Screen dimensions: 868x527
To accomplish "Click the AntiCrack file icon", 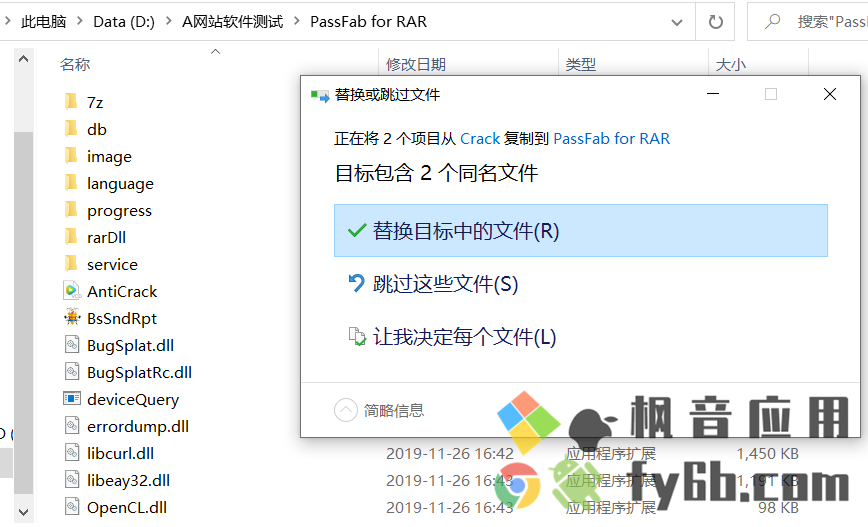I will click(x=72, y=291).
